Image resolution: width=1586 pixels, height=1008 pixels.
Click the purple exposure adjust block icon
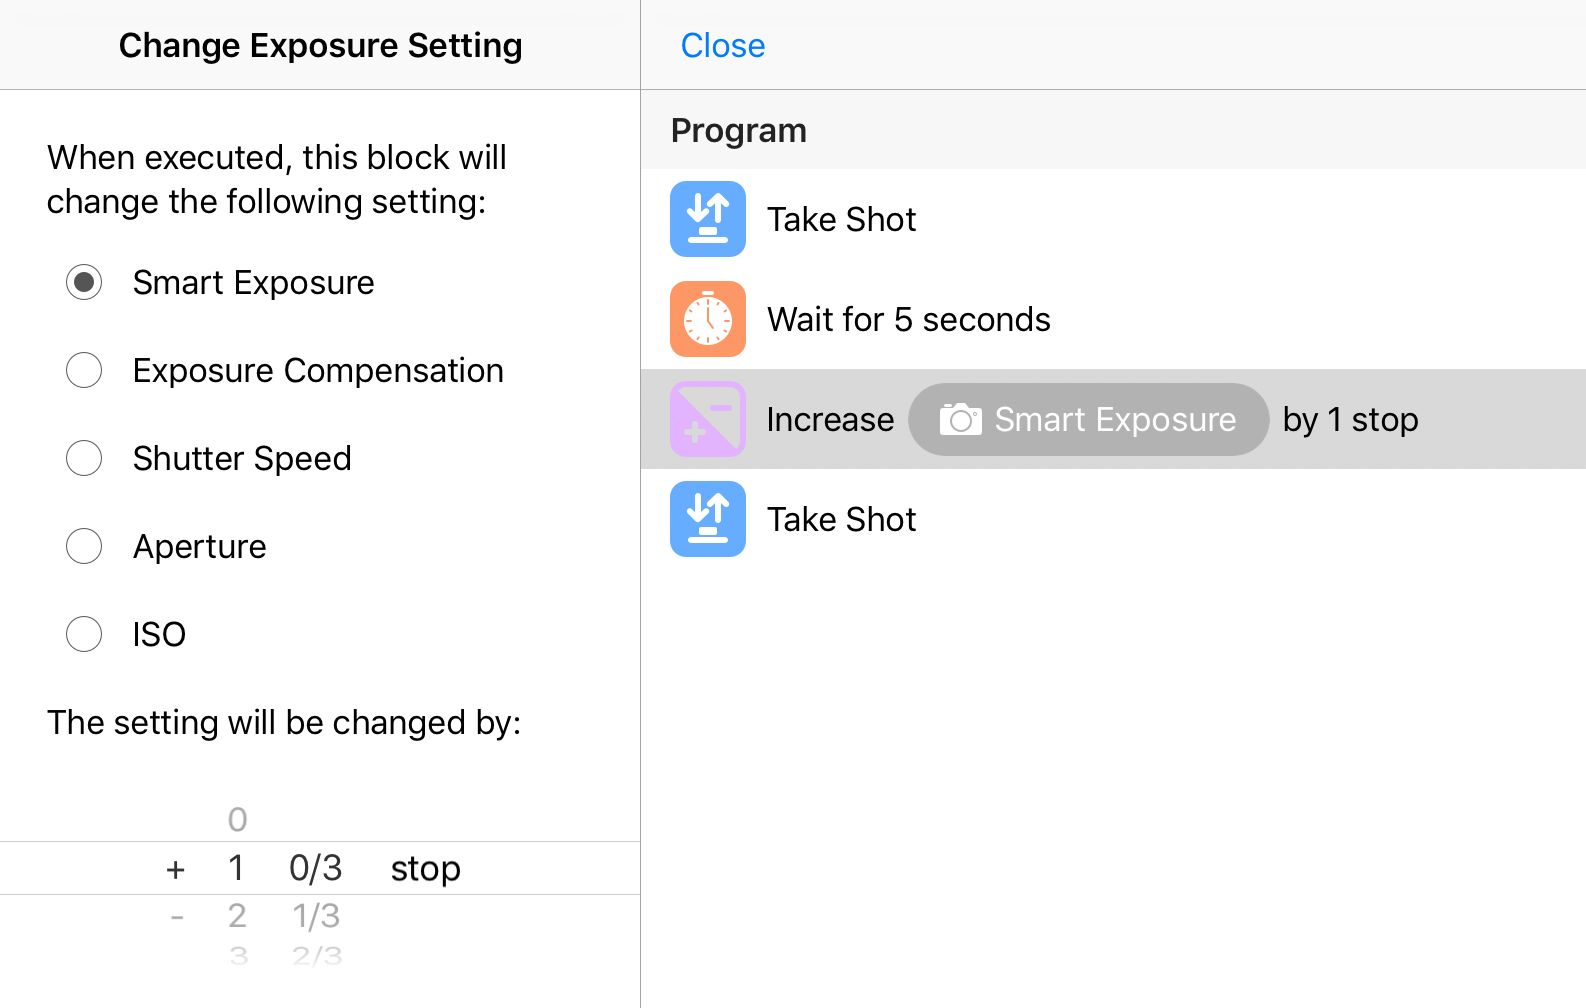pos(708,419)
